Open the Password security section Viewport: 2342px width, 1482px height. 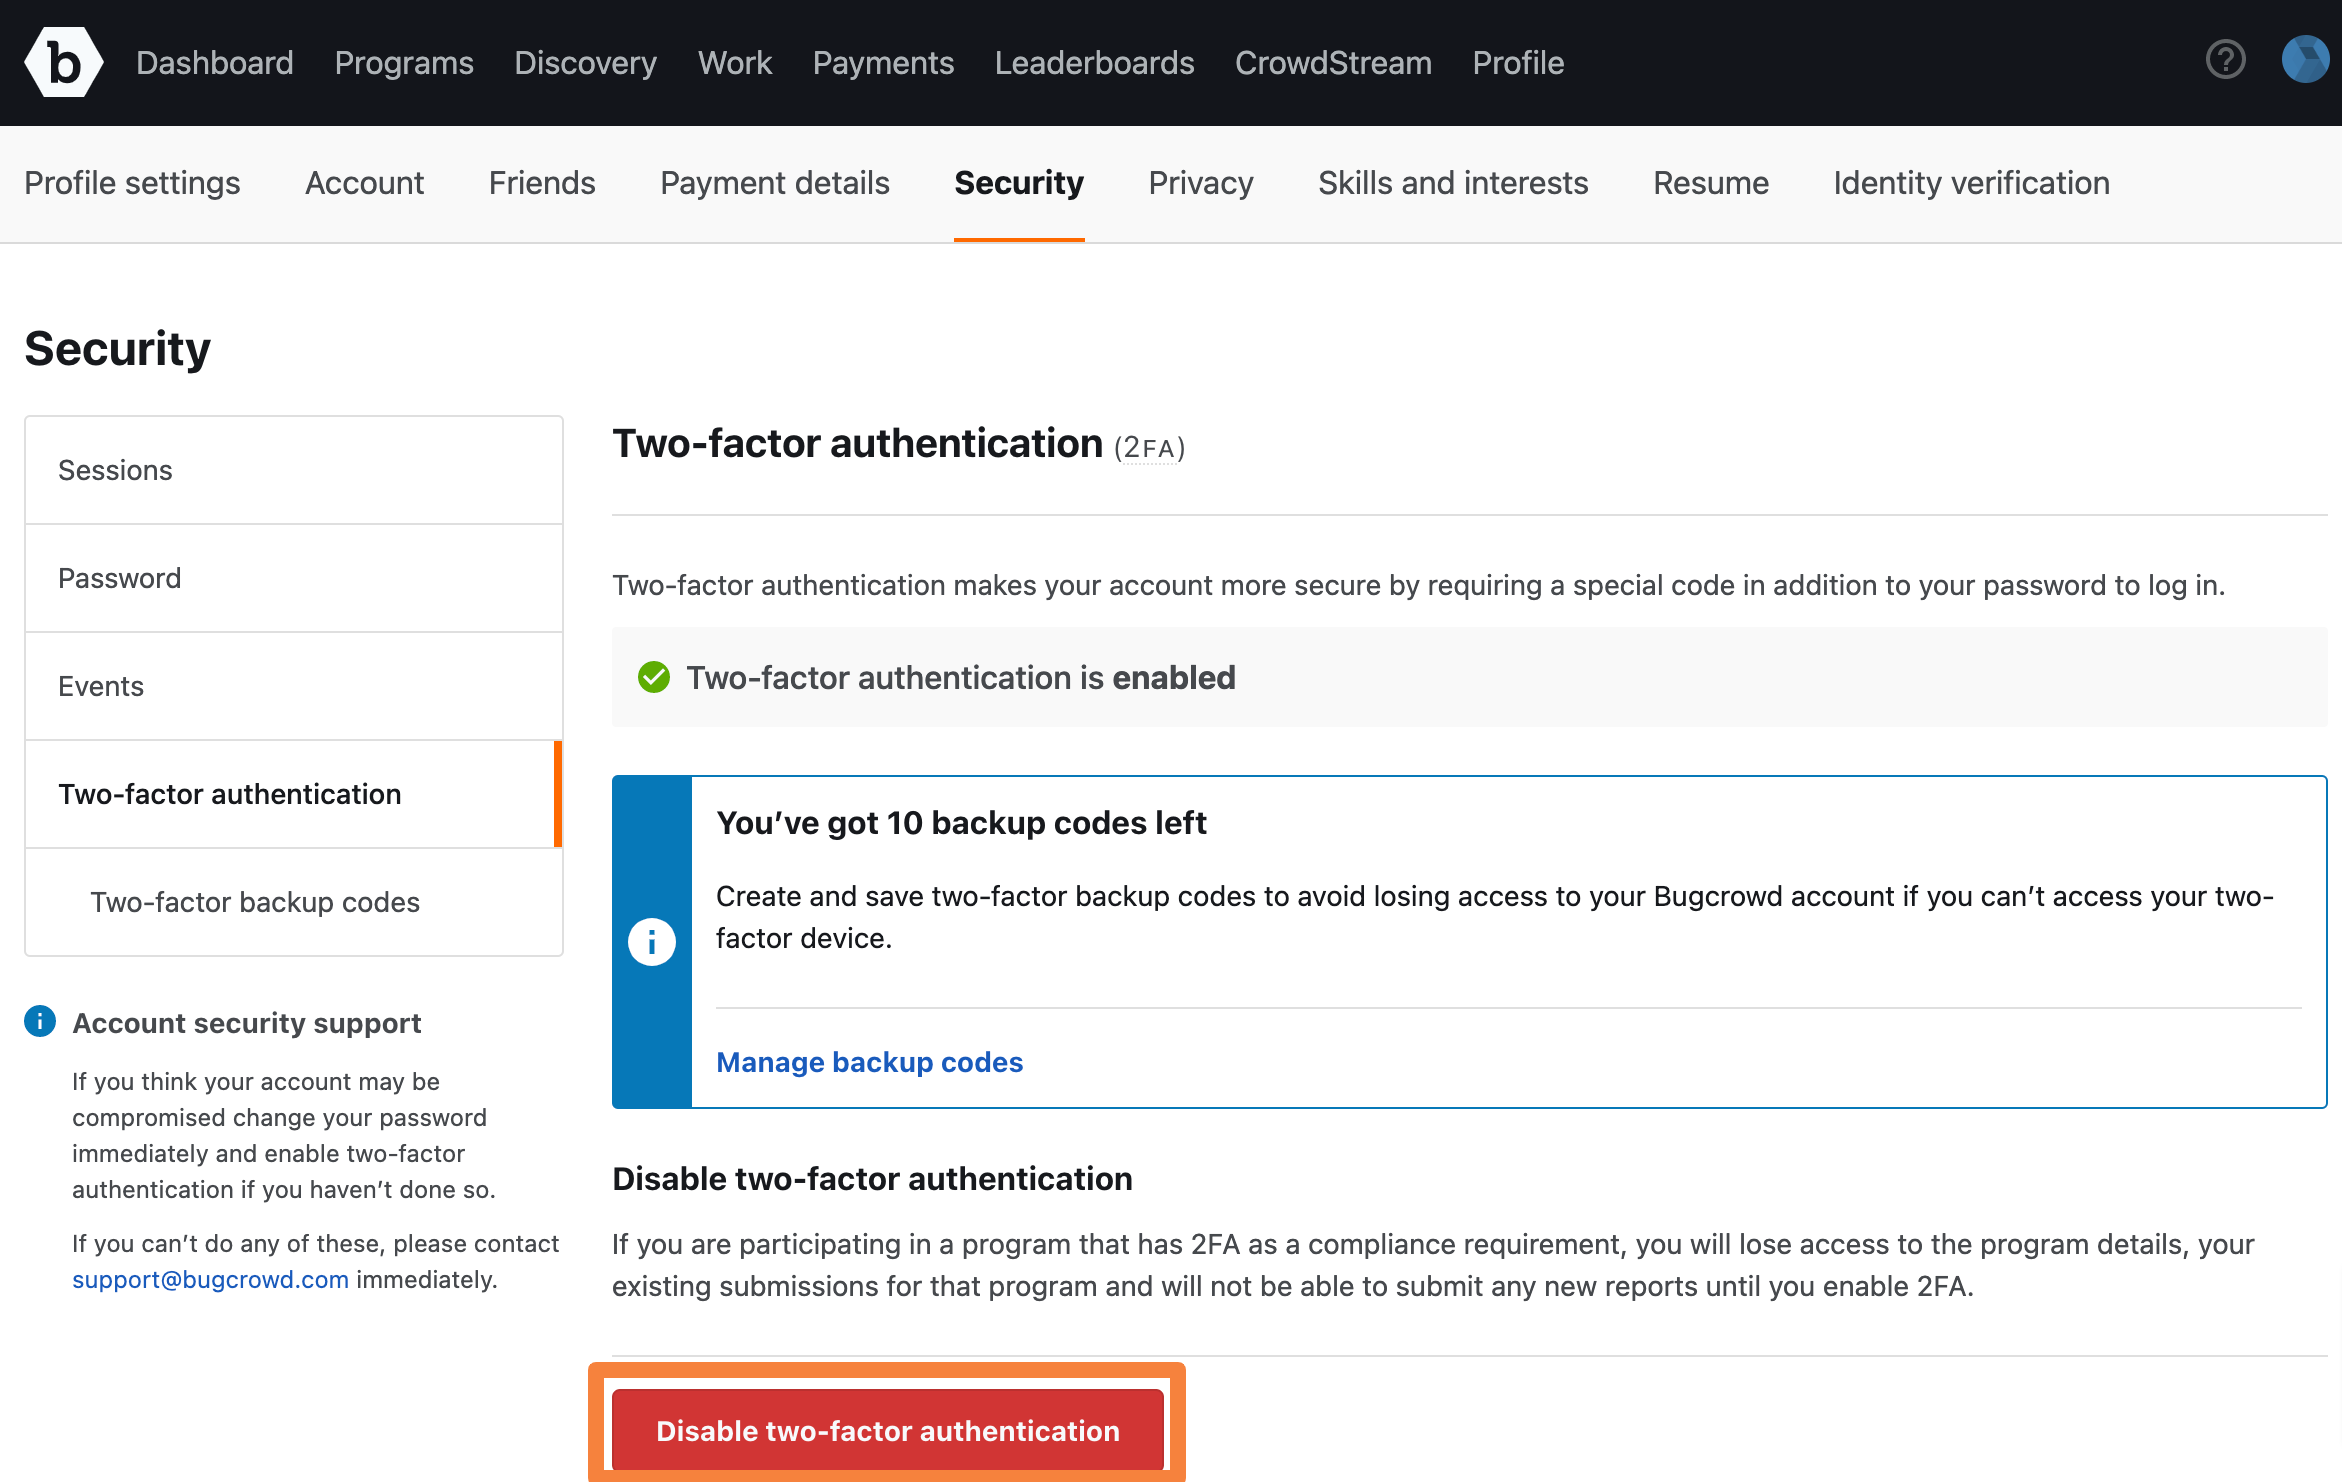[x=294, y=577]
